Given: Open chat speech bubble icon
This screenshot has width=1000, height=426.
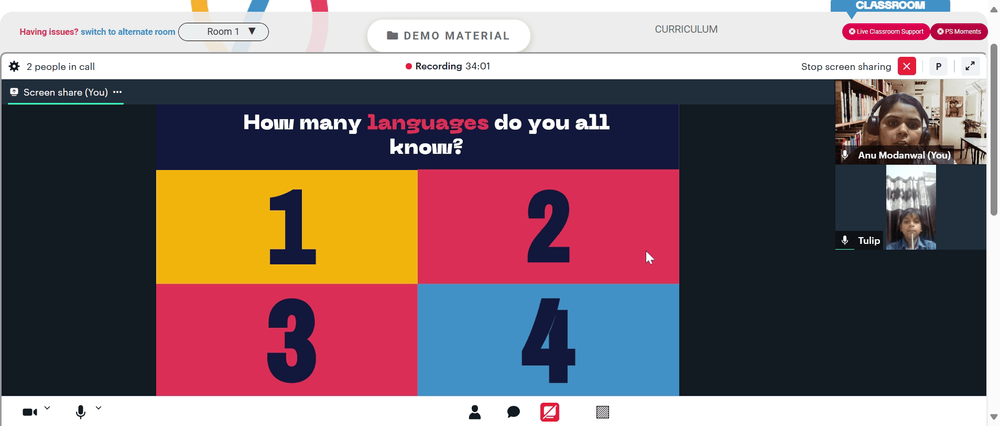Looking at the screenshot, I should pyautogui.click(x=513, y=412).
